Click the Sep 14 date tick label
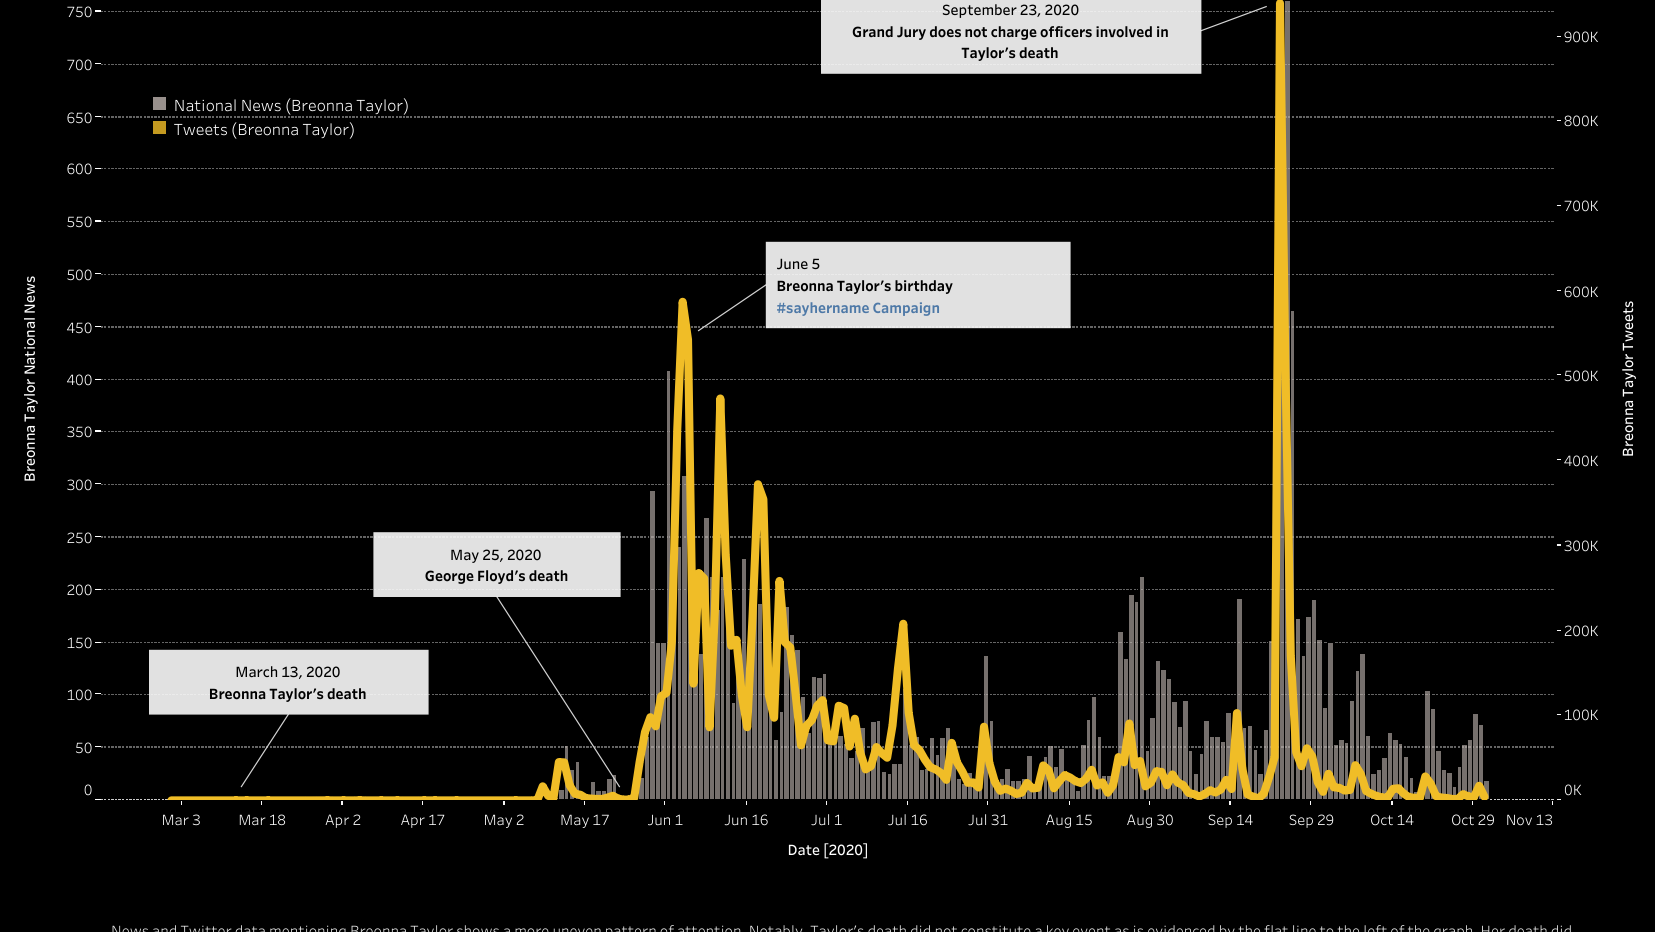The height and width of the screenshot is (932, 1655). (x=1230, y=820)
